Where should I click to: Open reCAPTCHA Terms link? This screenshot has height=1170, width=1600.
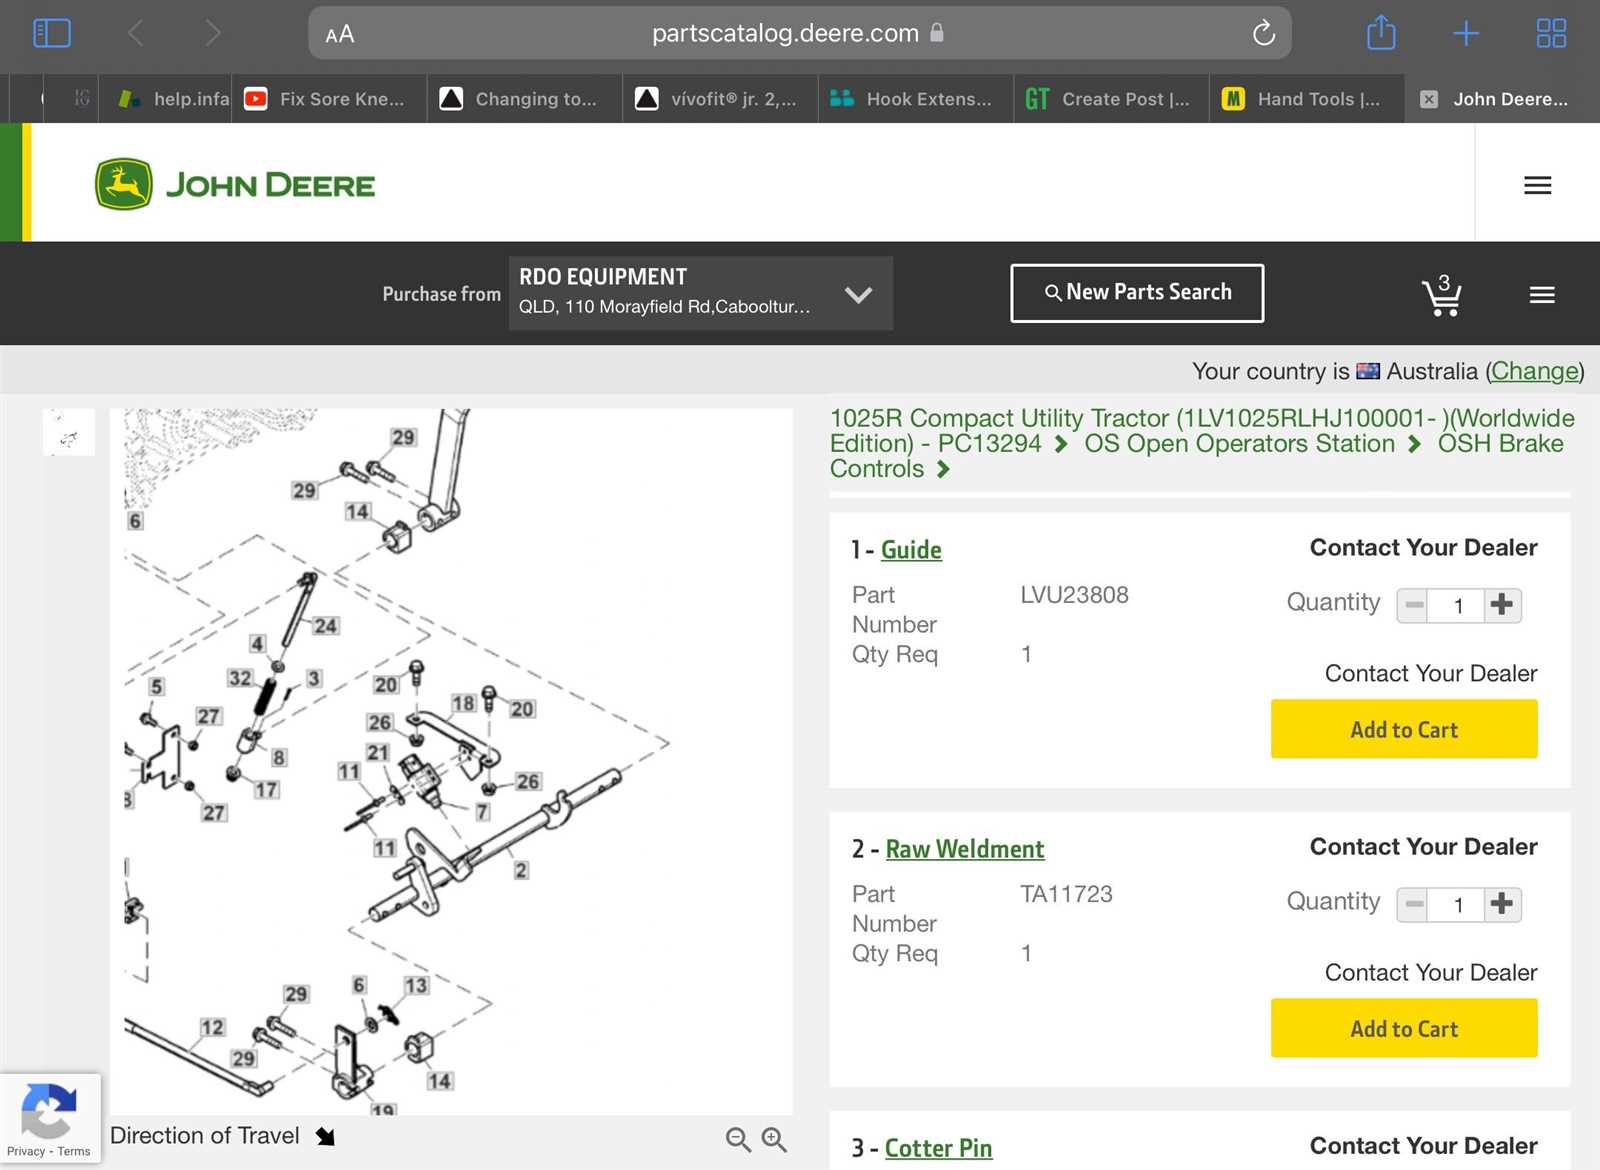pos(74,1151)
